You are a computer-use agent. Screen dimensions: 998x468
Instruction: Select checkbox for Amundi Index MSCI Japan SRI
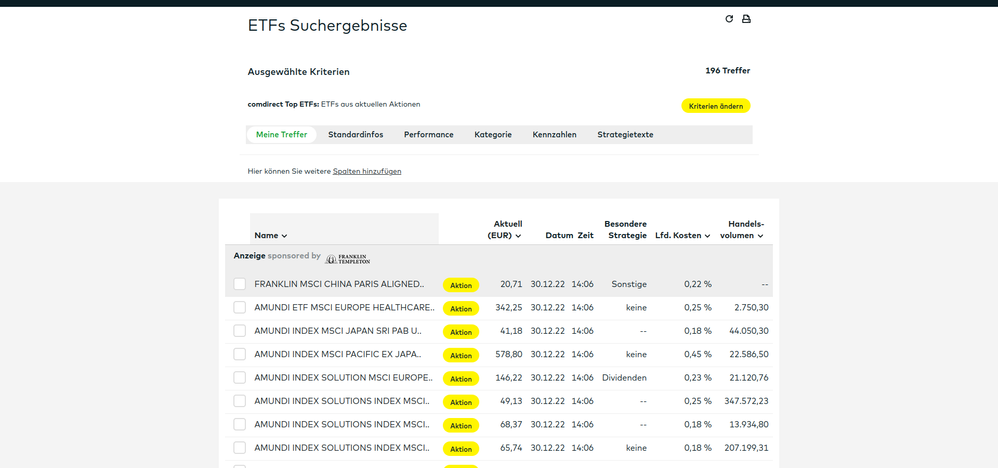coord(240,331)
